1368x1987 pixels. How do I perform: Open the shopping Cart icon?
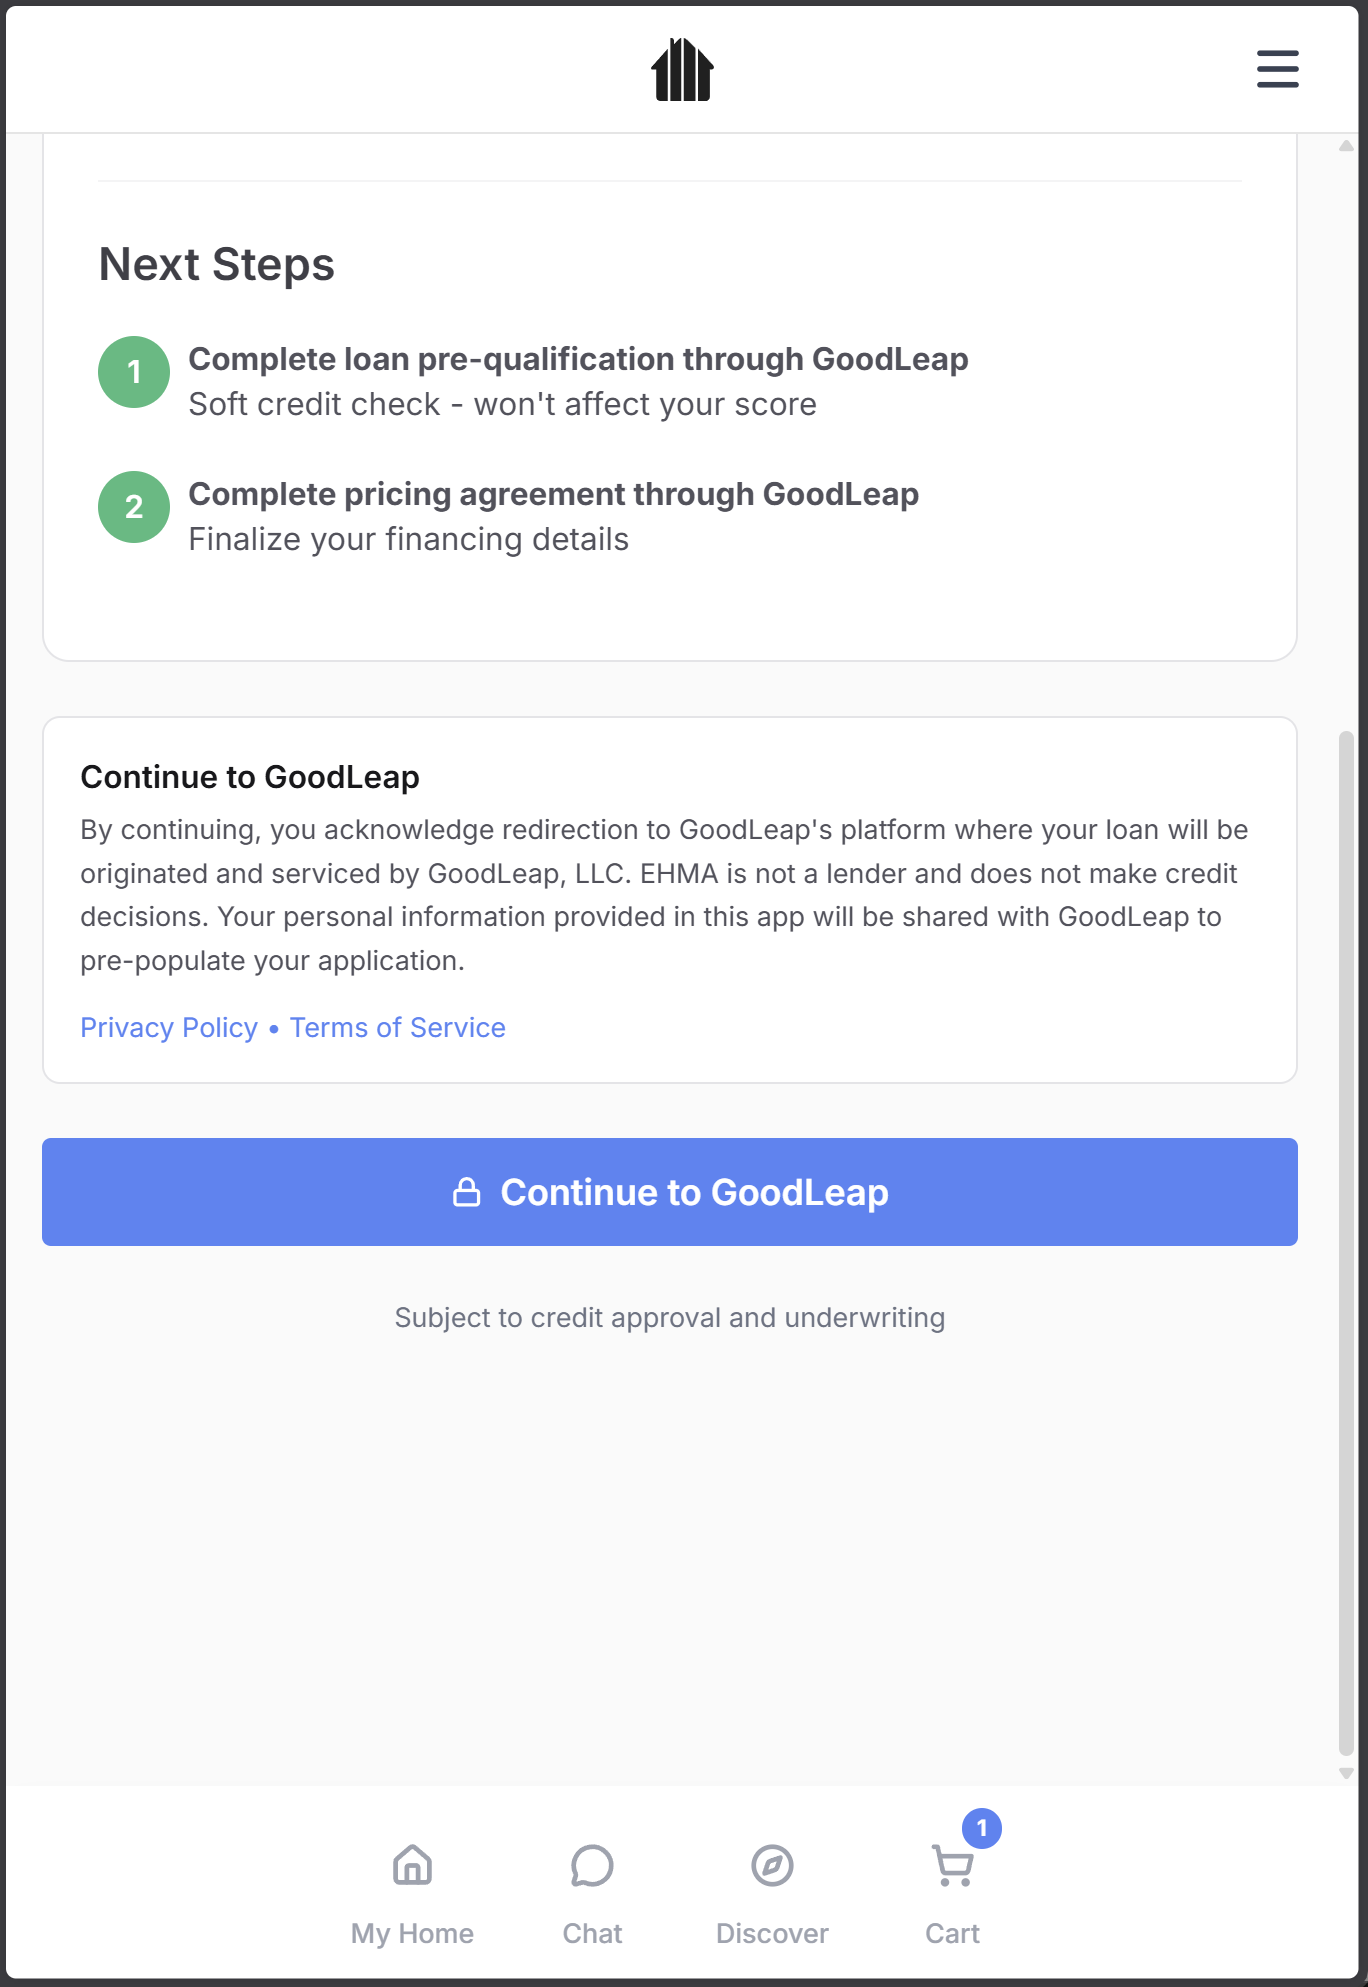[x=952, y=1866]
